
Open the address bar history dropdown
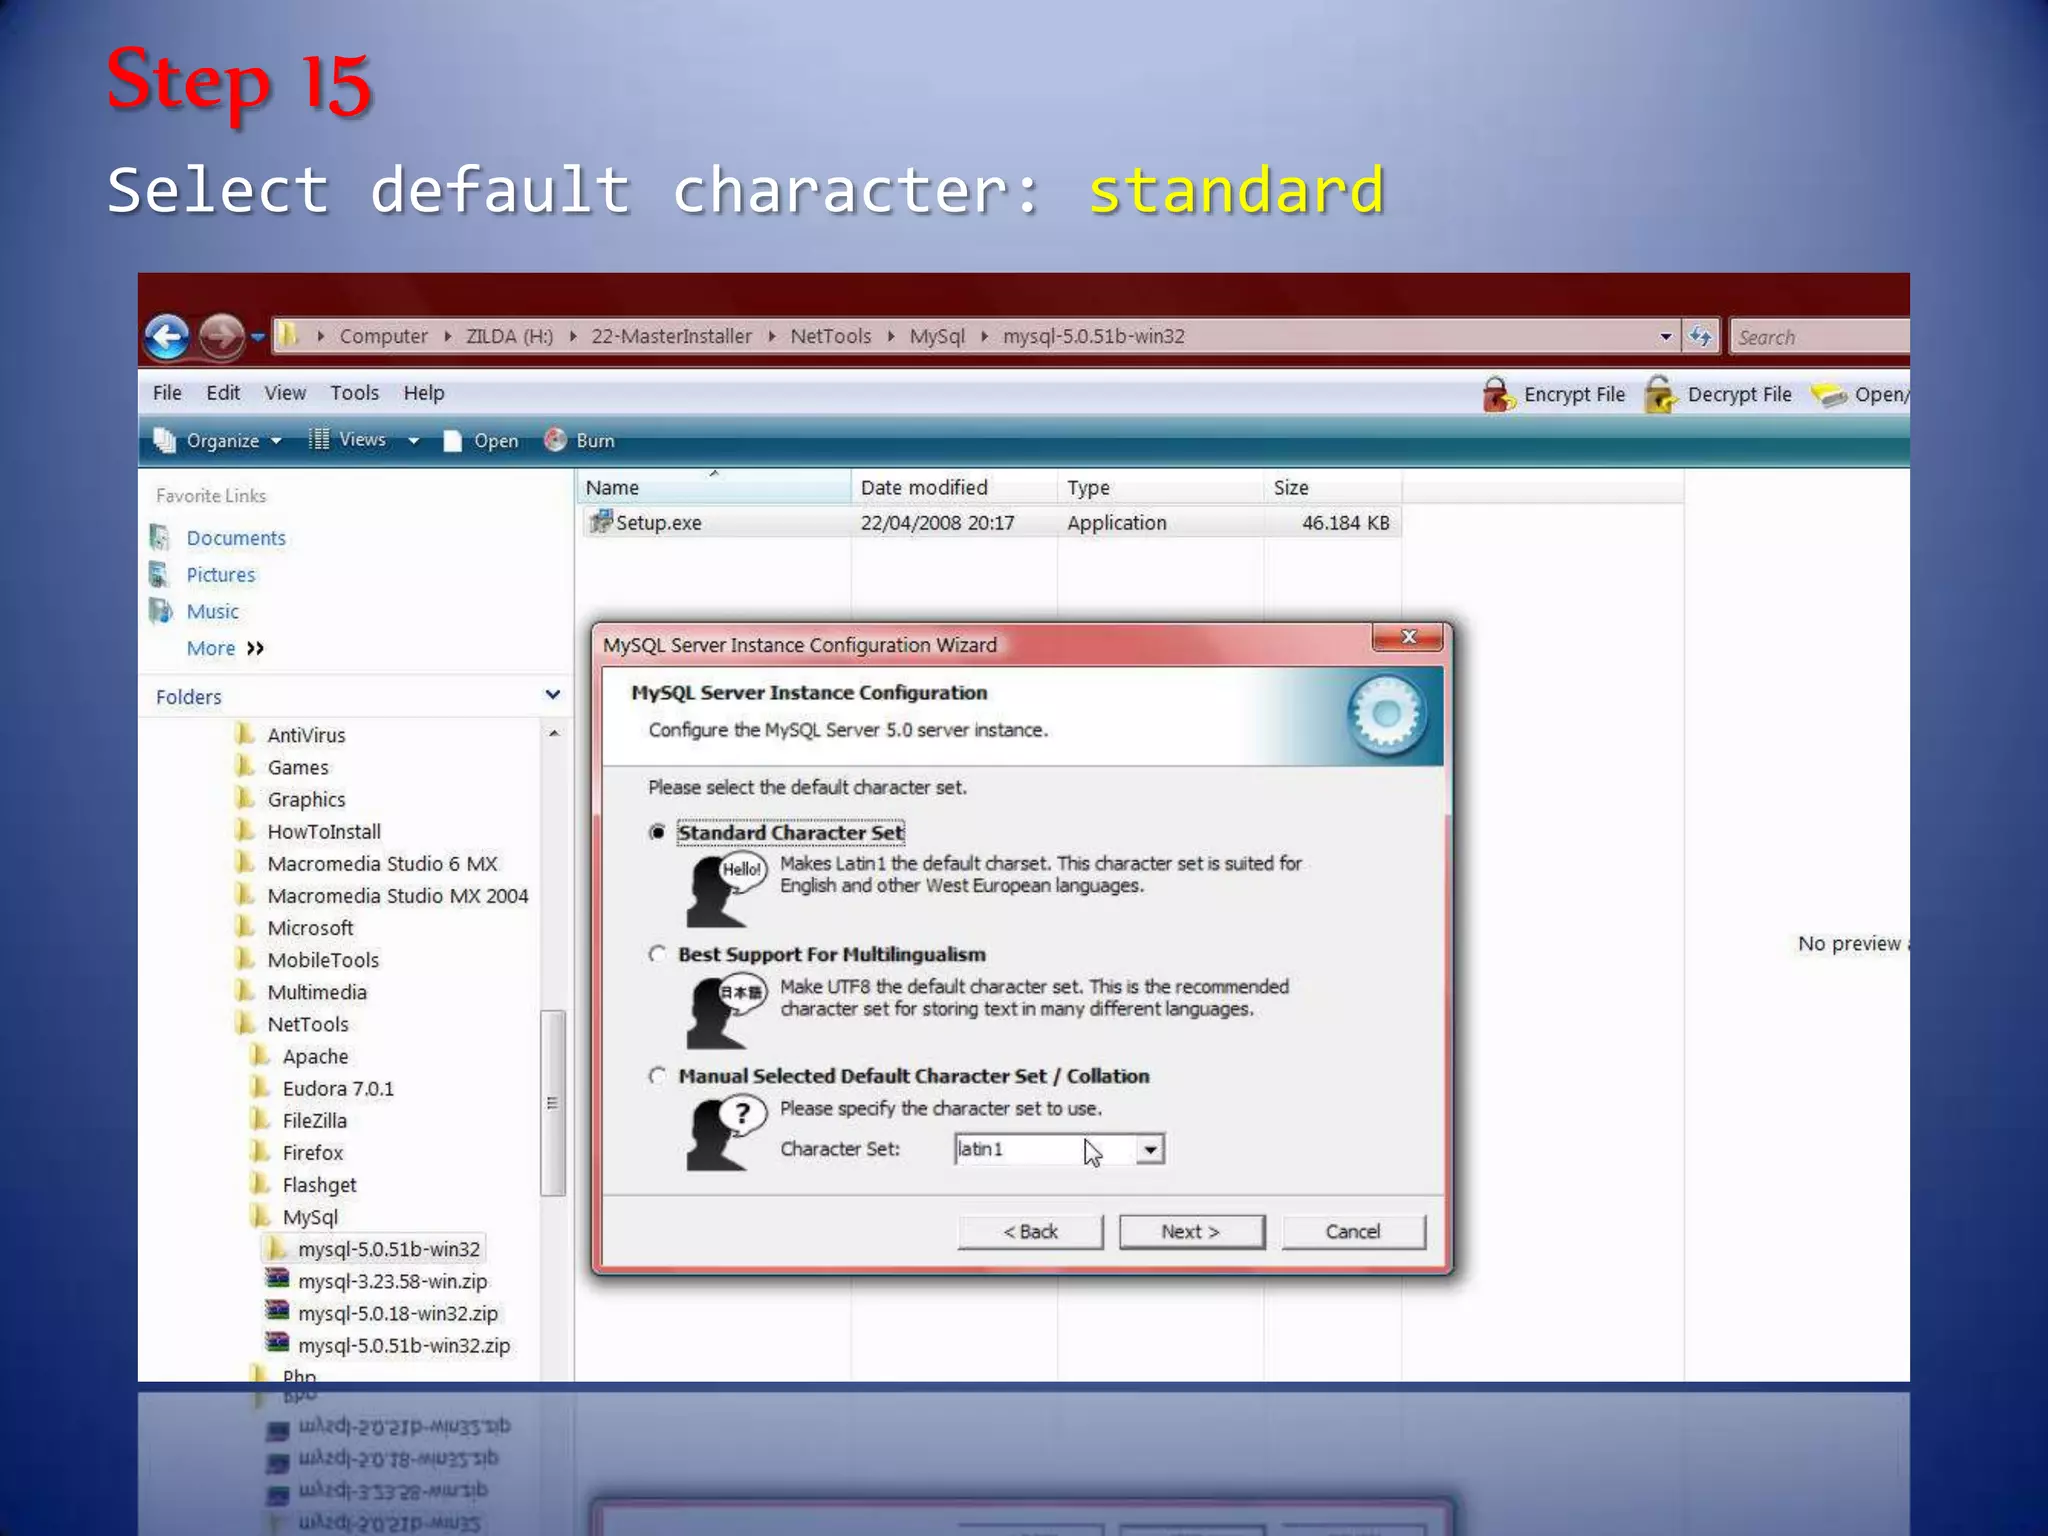1665,336
